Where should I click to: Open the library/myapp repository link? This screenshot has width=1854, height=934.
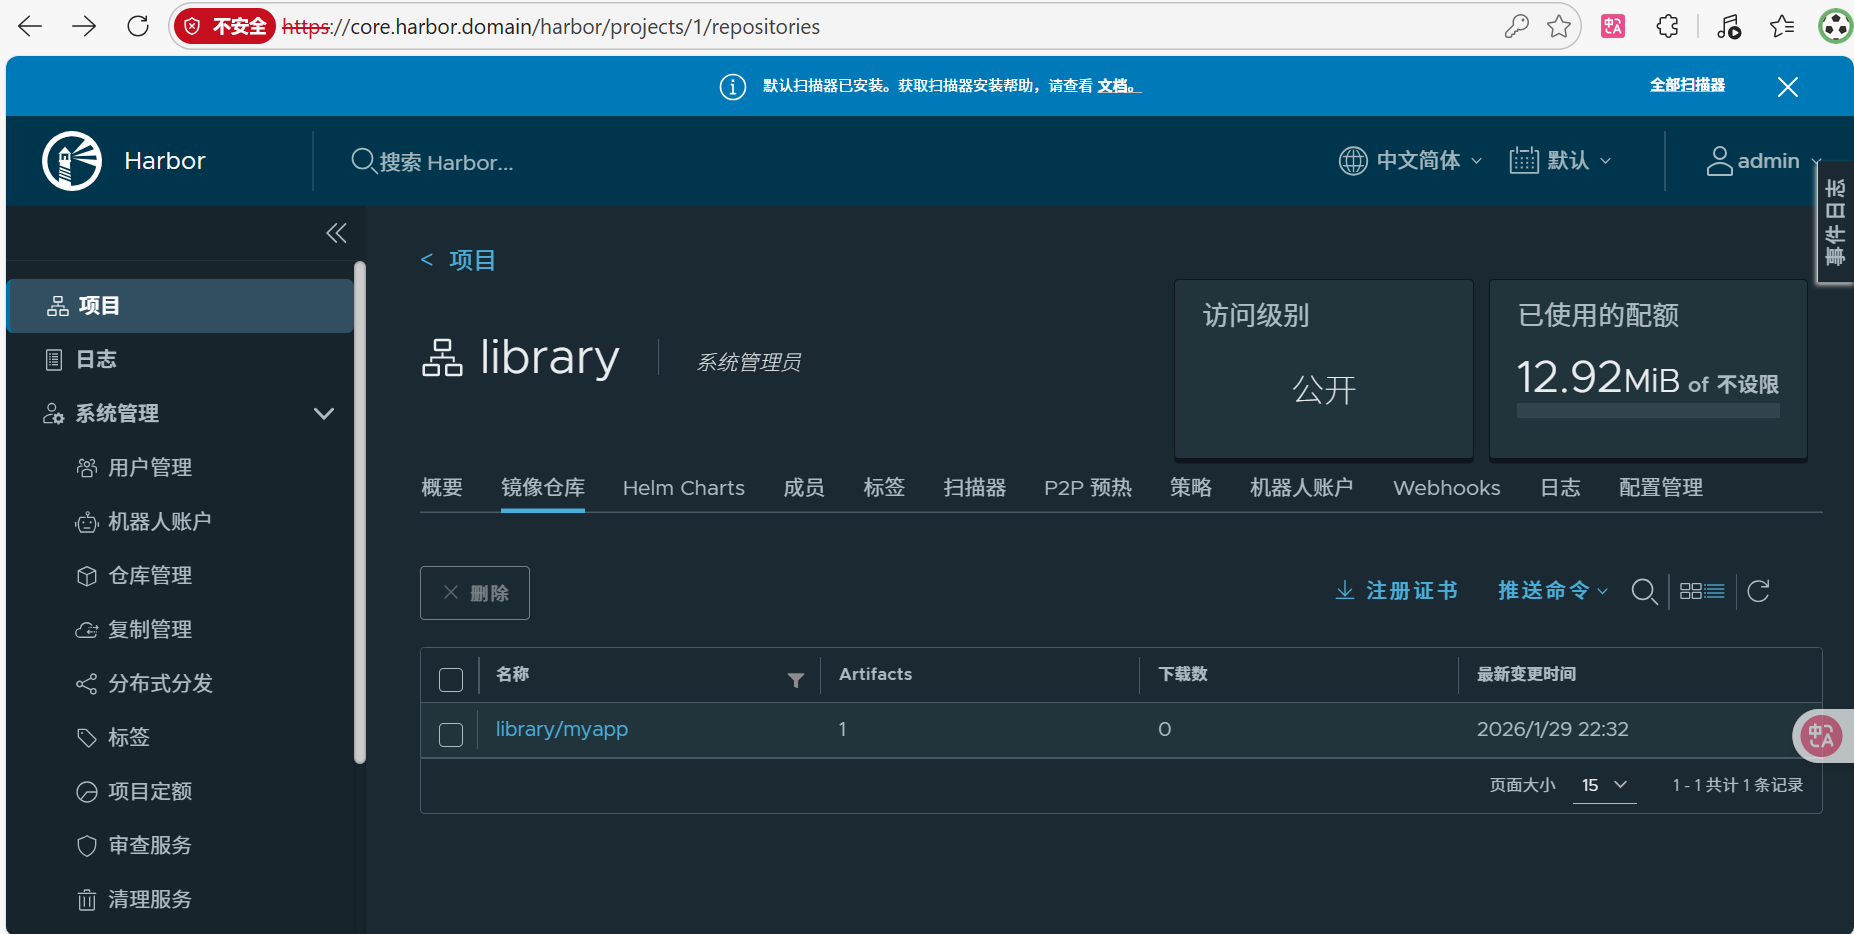[562, 730]
